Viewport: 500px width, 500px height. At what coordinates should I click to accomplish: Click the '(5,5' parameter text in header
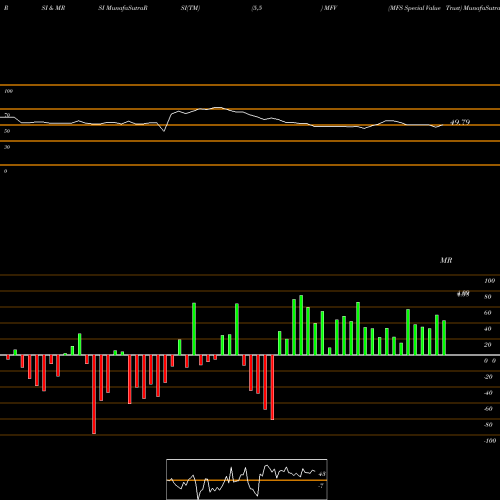[257, 8]
